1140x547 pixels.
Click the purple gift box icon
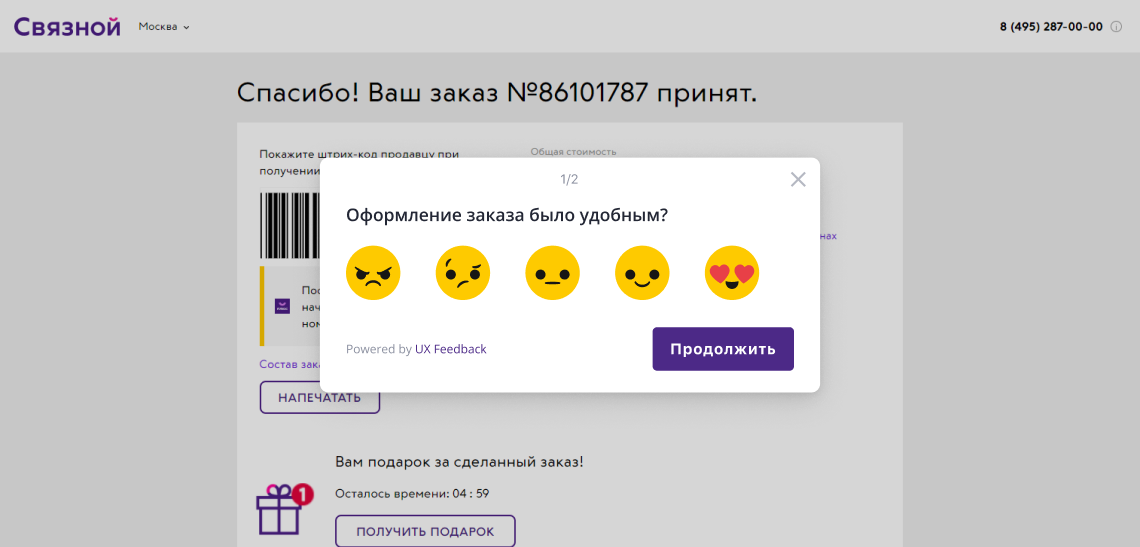click(x=278, y=511)
